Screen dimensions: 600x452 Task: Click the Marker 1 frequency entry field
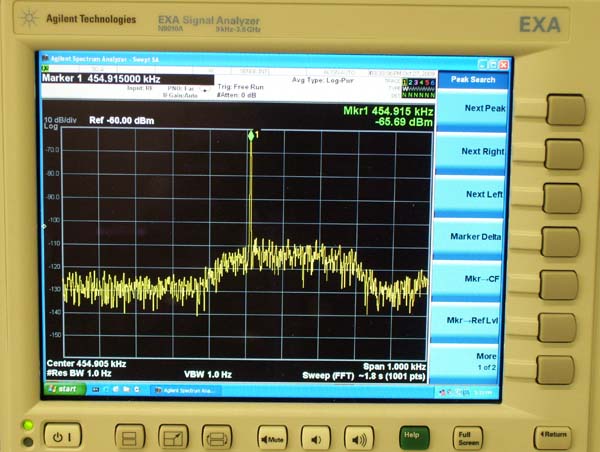(127, 79)
